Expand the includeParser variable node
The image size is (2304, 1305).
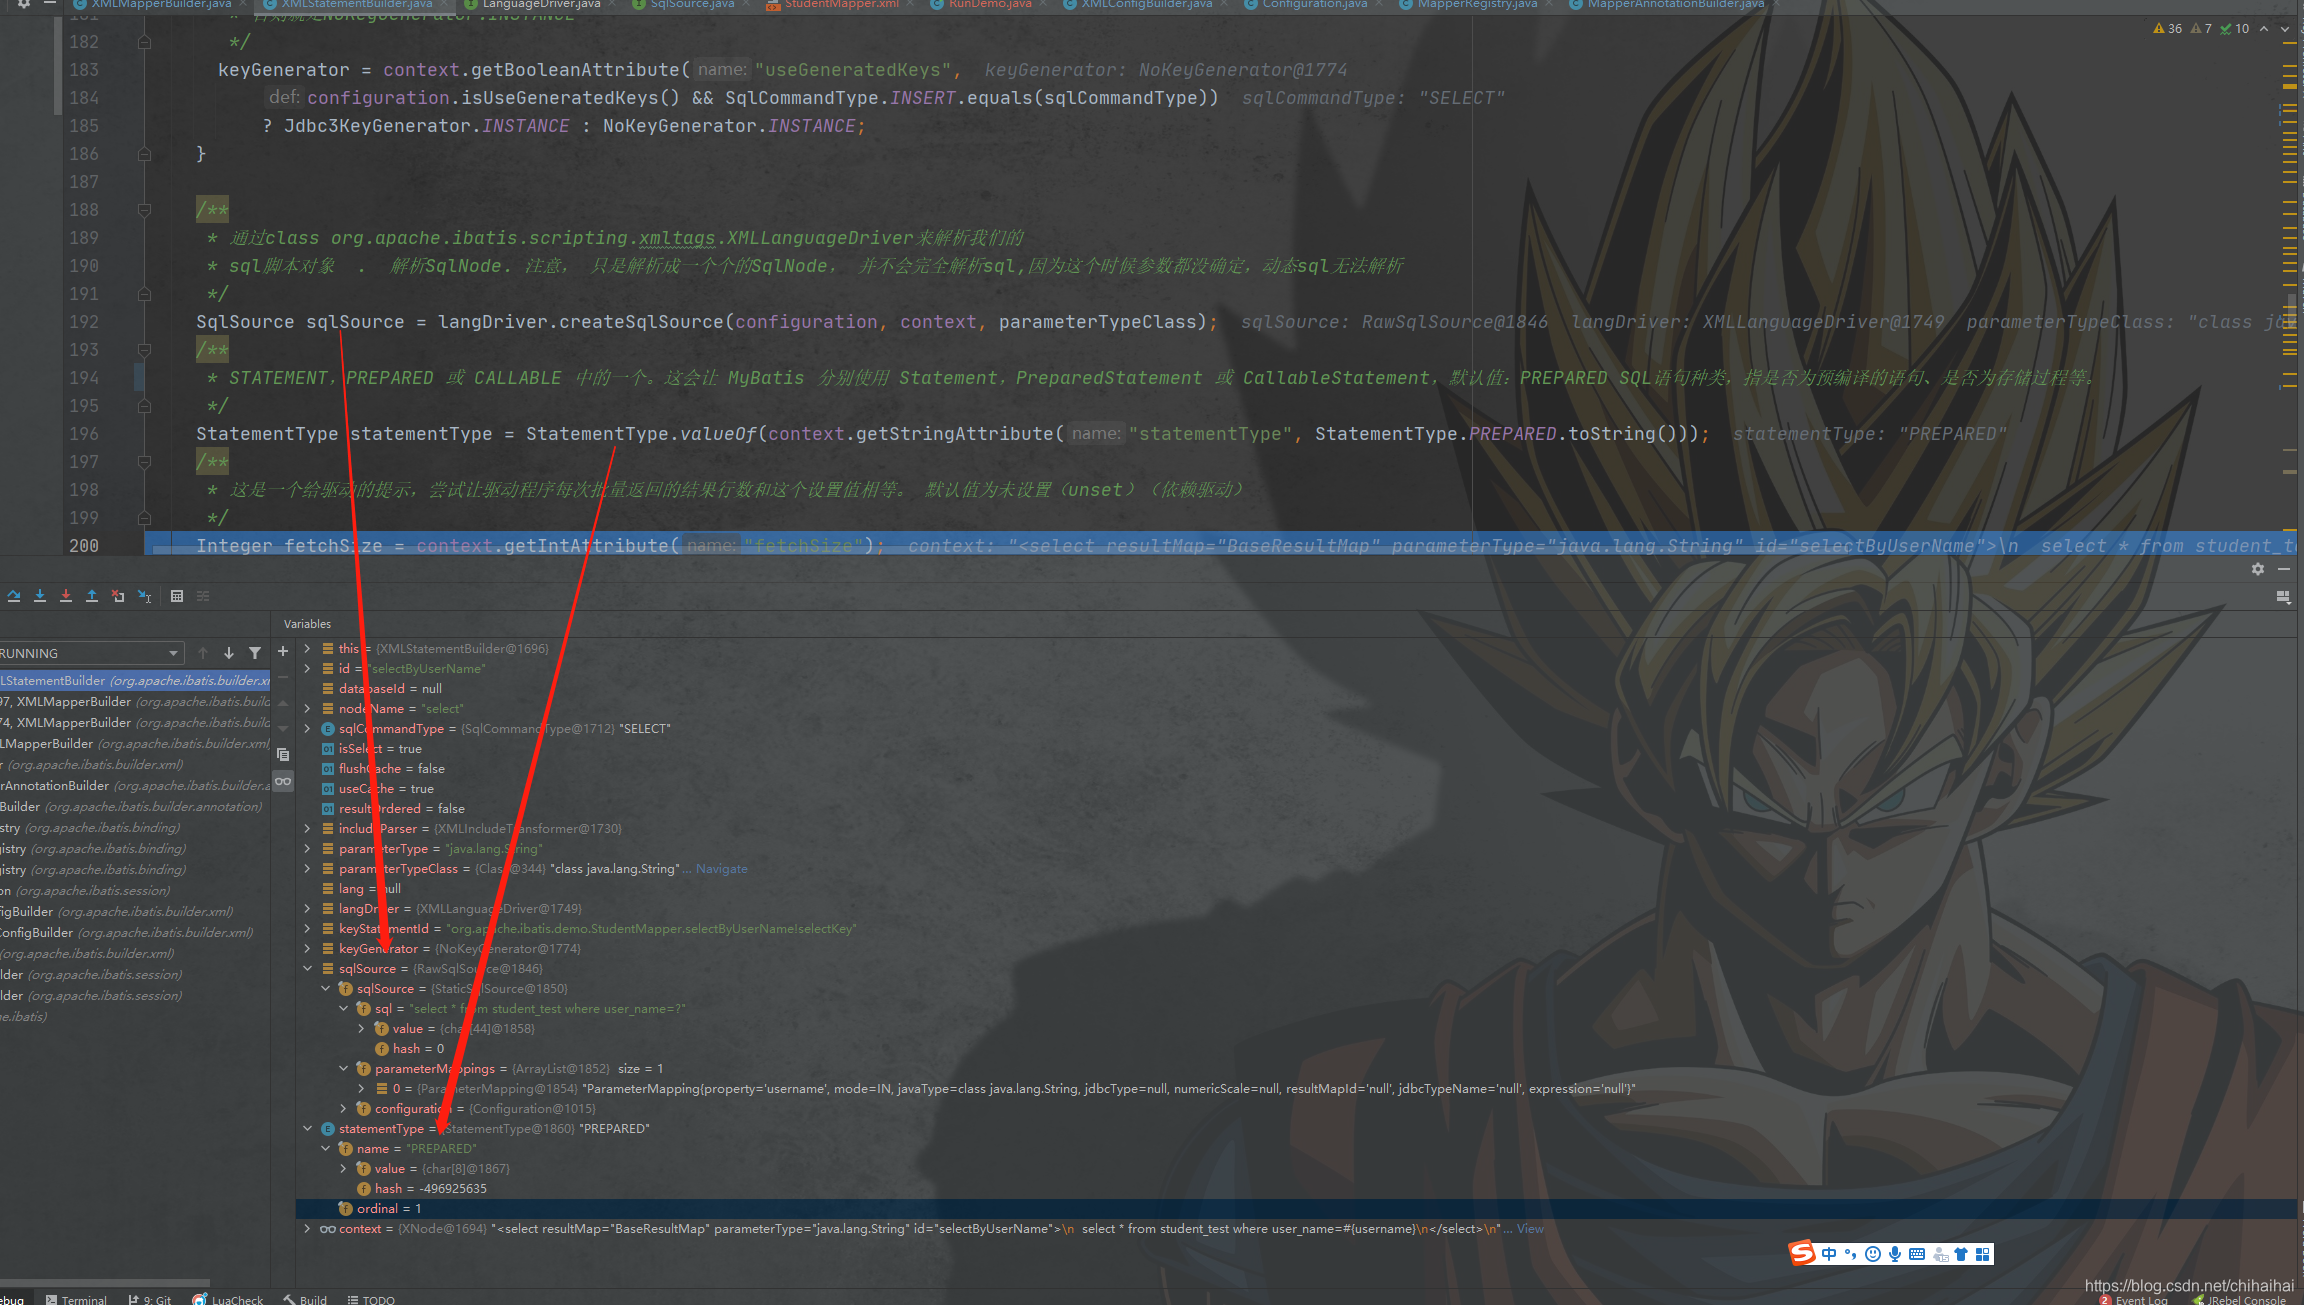click(307, 828)
